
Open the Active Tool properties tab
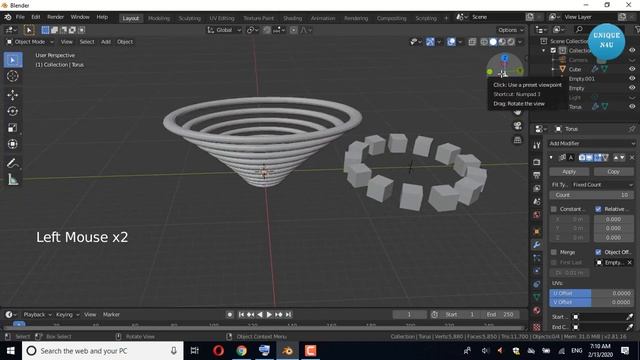[537, 145]
